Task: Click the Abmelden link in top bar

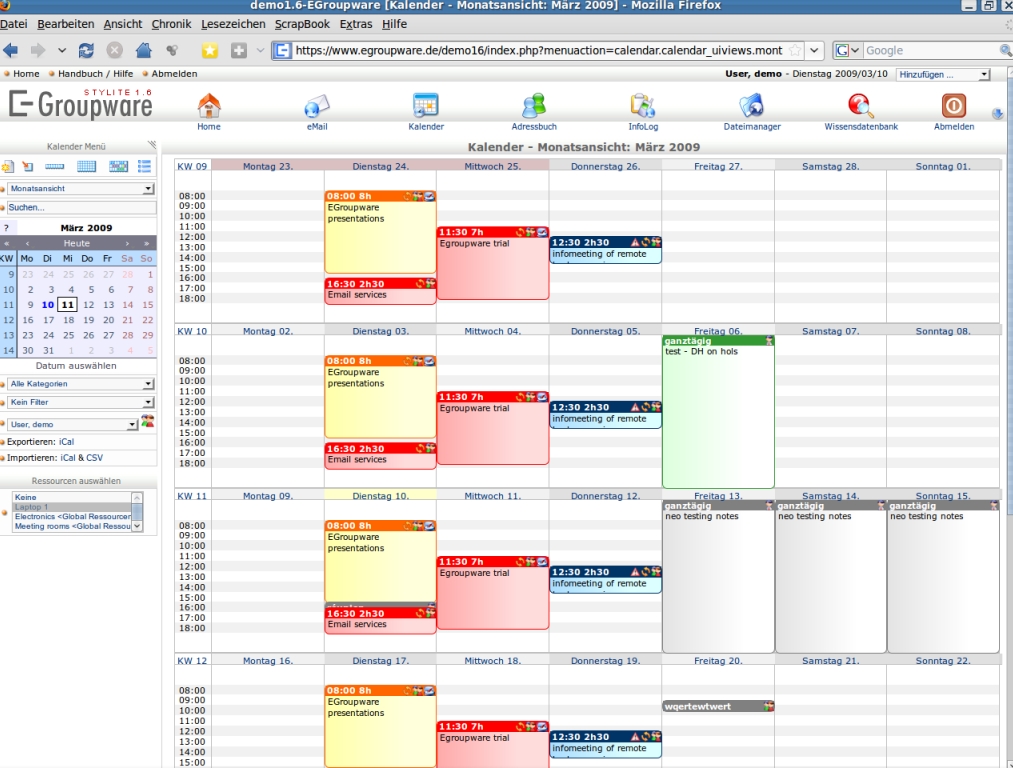Action: [174, 74]
